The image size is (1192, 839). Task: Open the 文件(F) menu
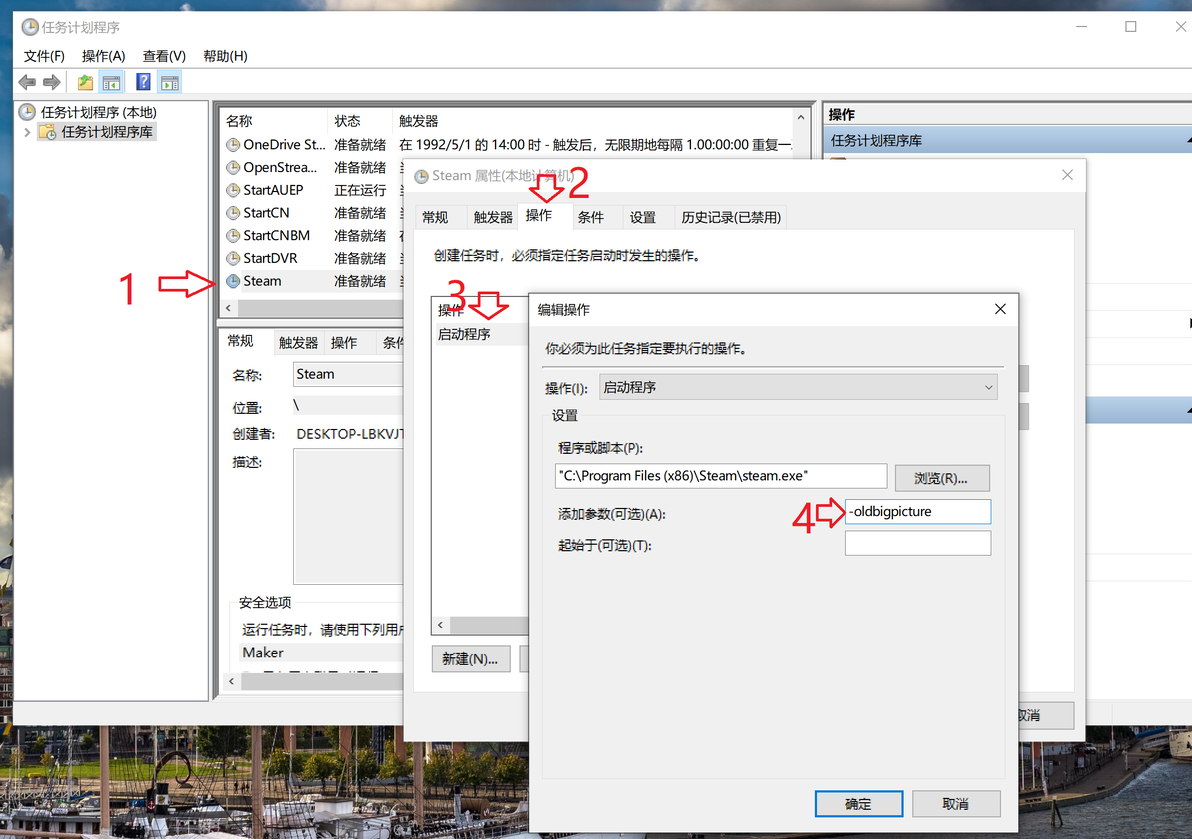(x=44, y=56)
